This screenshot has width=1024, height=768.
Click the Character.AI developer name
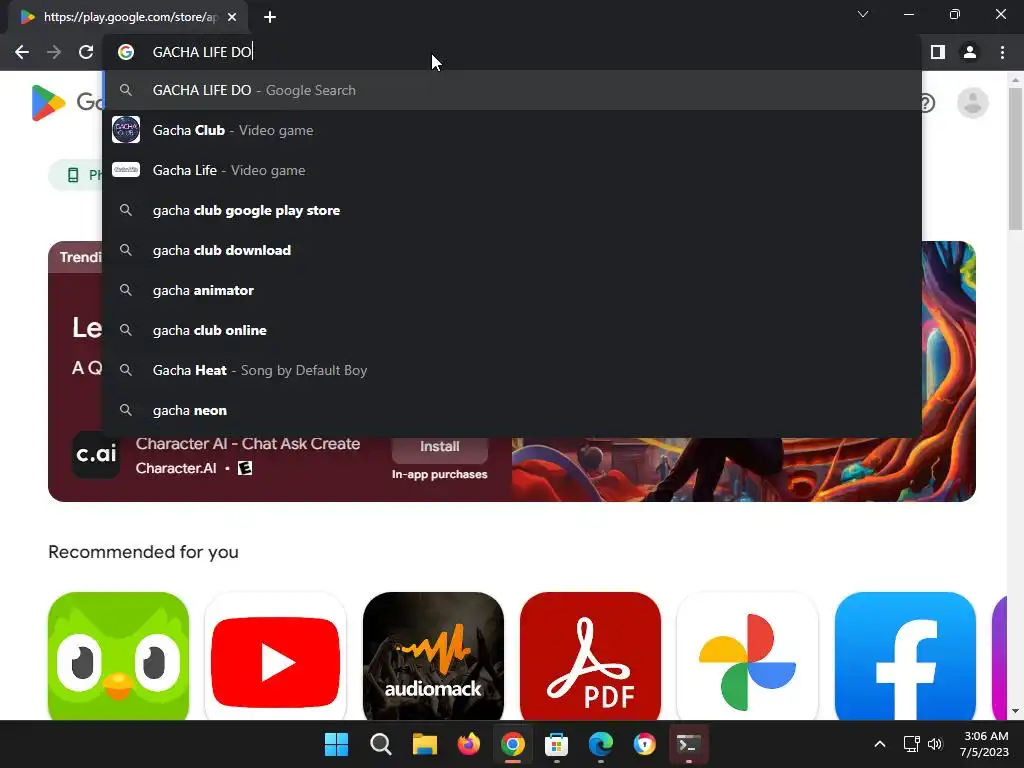[x=176, y=468]
